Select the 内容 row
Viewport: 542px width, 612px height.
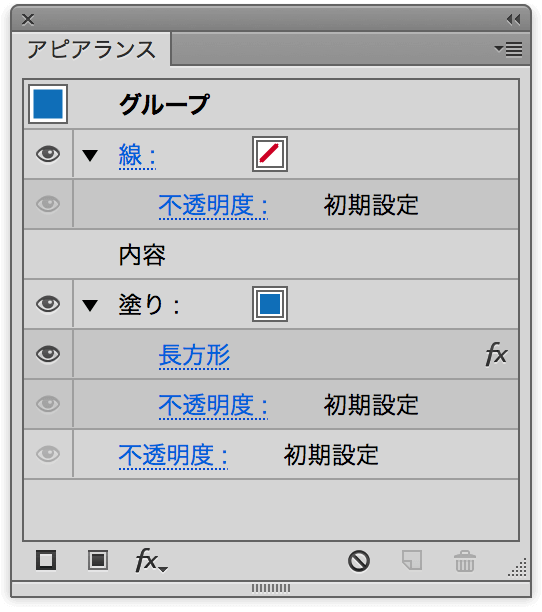click(x=271, y=254)
